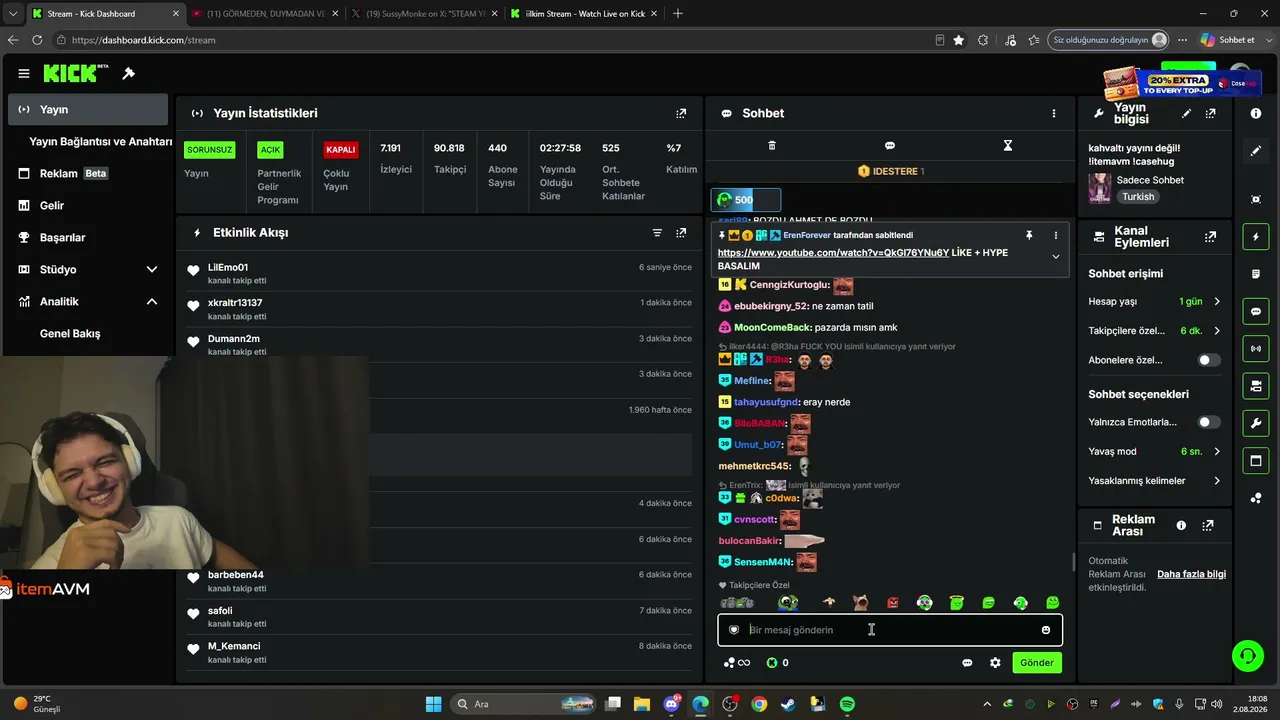The height and width of the screenshot is (720, 1280).
Task: Go to Gelir in the sidebar
Action: point(88,206)
